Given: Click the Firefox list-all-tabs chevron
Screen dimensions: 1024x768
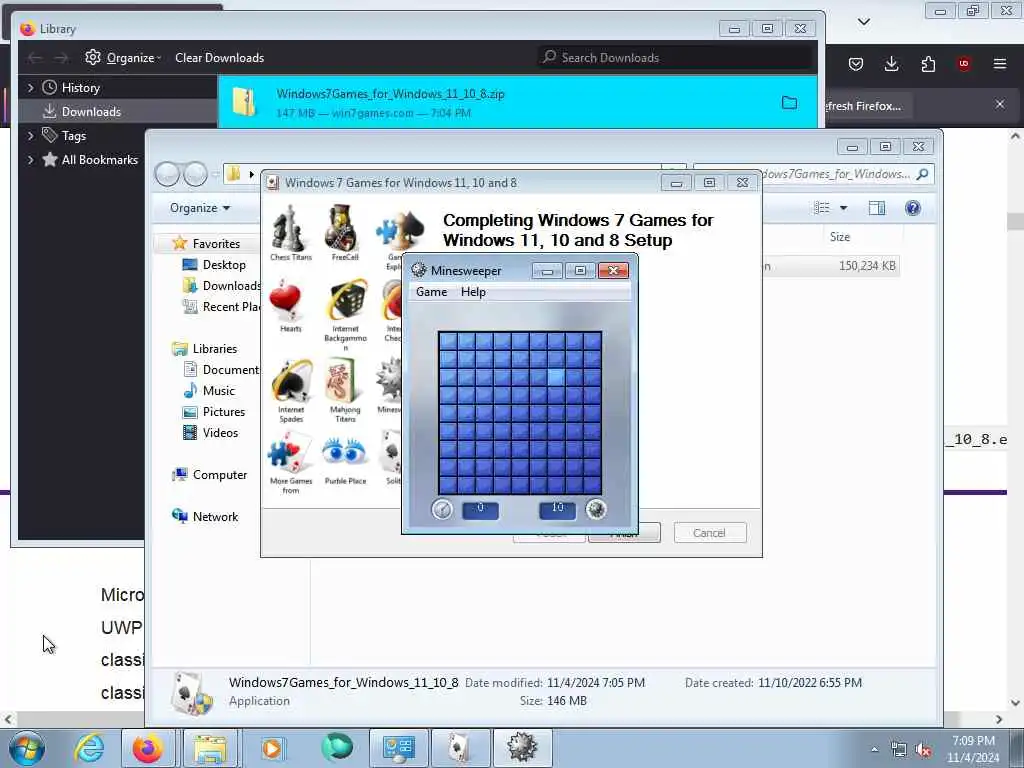Looking at the screenshot, I should point(863,22).
